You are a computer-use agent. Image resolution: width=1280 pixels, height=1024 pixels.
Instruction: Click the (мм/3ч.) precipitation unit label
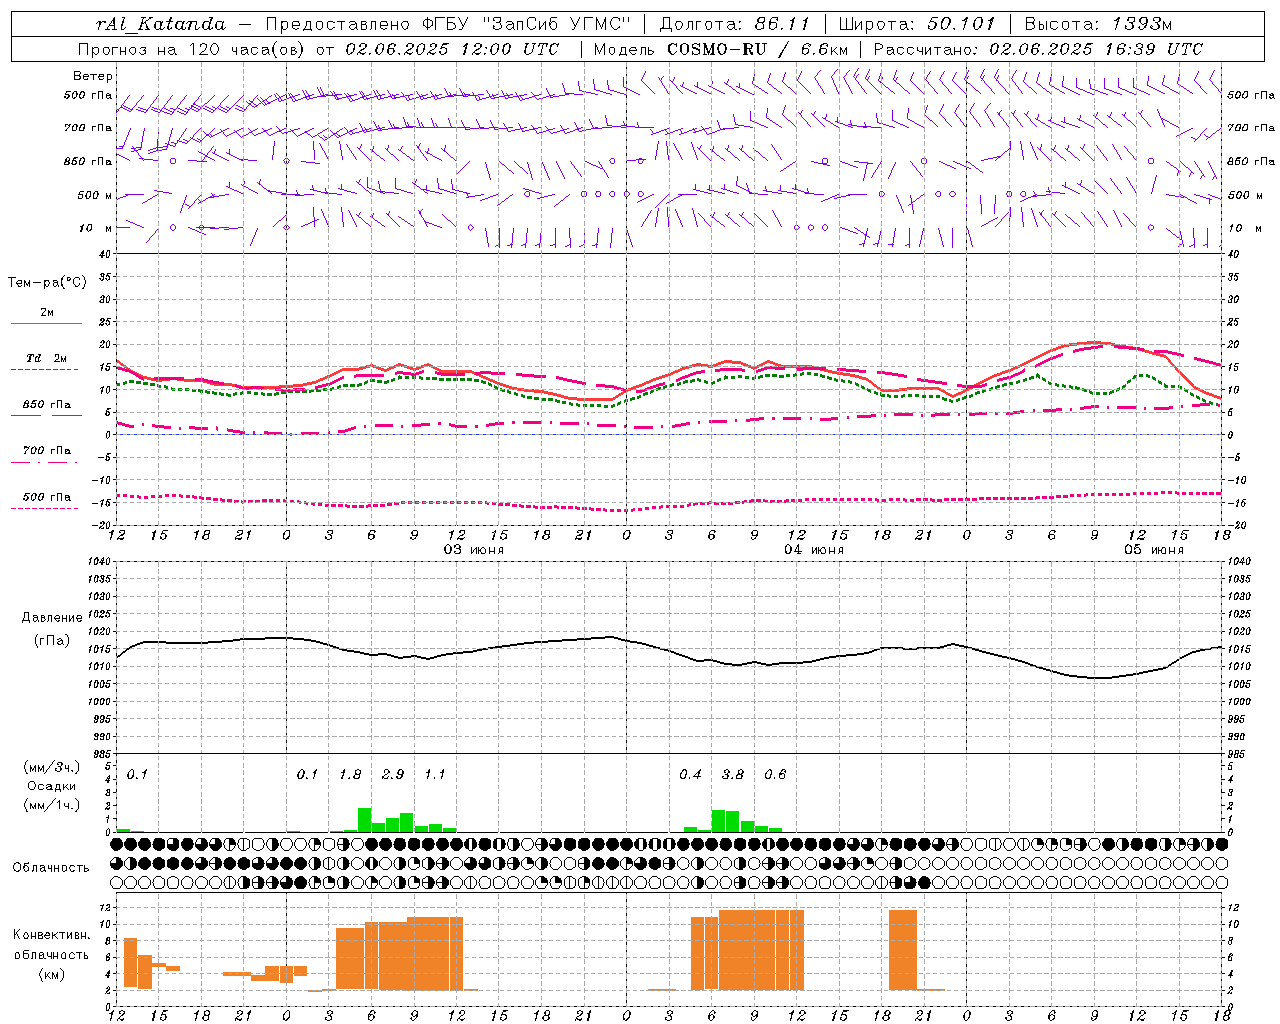pos(51,767)
